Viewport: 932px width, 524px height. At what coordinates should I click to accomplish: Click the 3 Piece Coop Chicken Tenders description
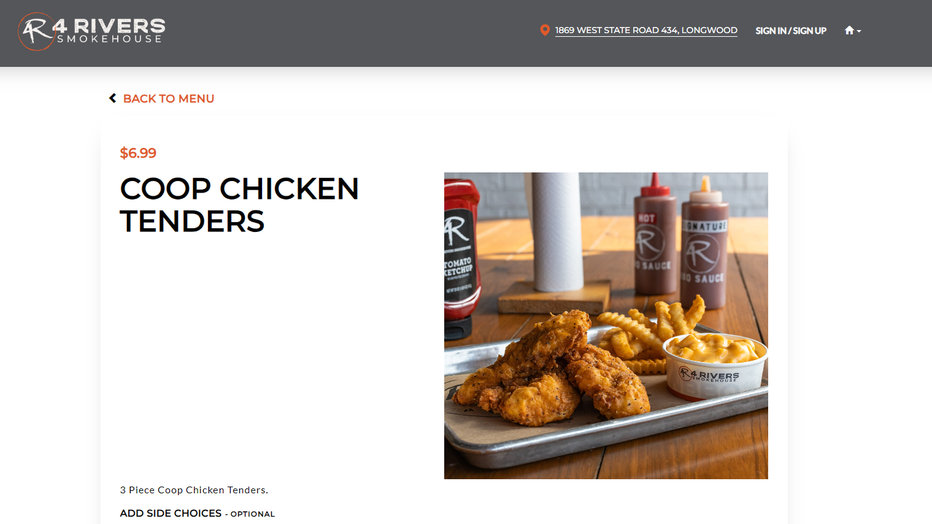point(194,490)
